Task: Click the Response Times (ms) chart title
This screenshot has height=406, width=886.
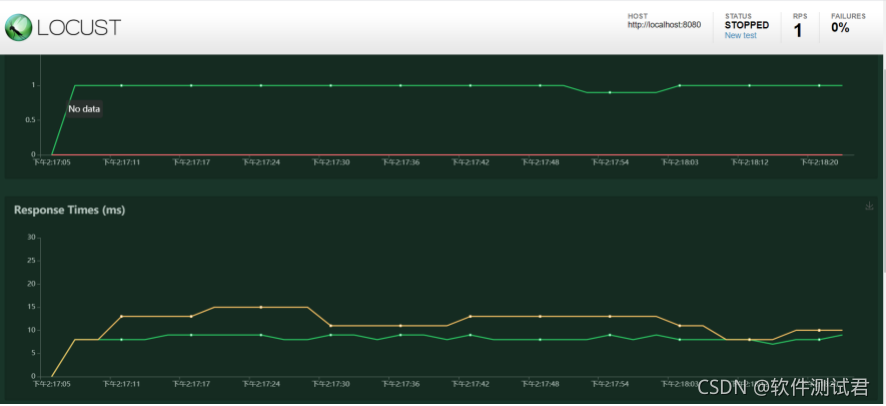Action: tap(70, 210)
